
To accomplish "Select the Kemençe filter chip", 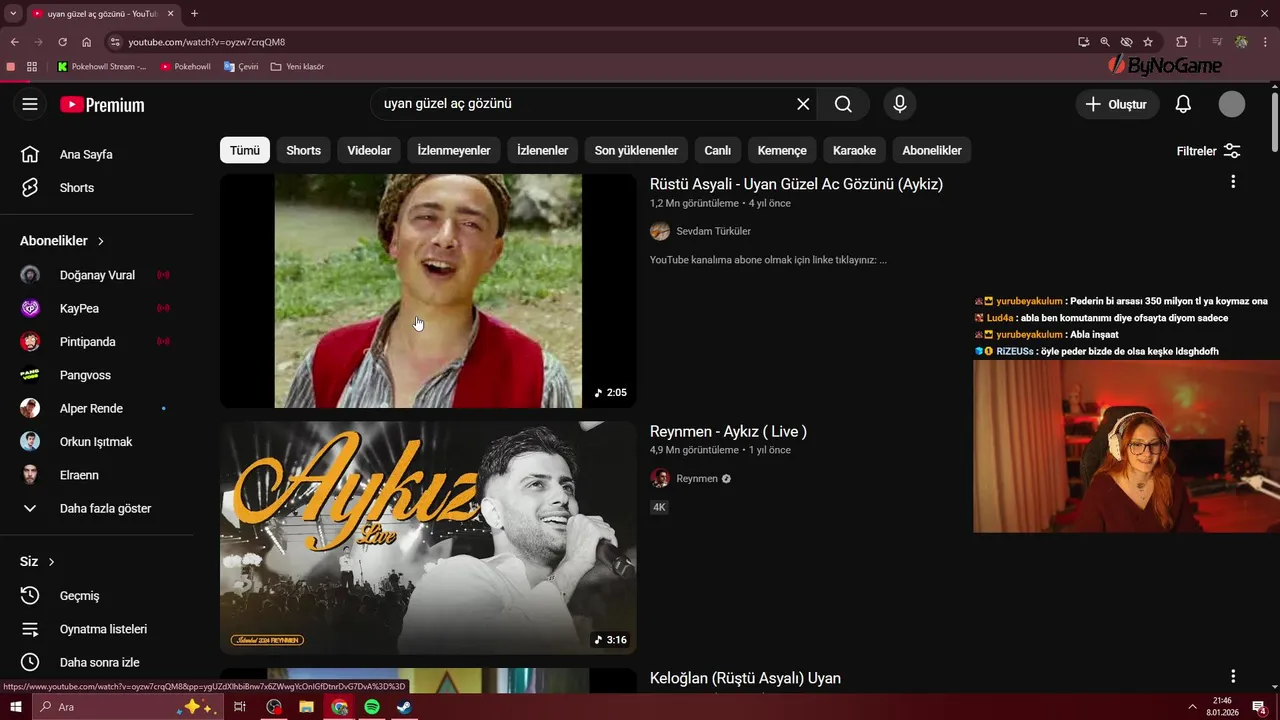I will point(782,150).
